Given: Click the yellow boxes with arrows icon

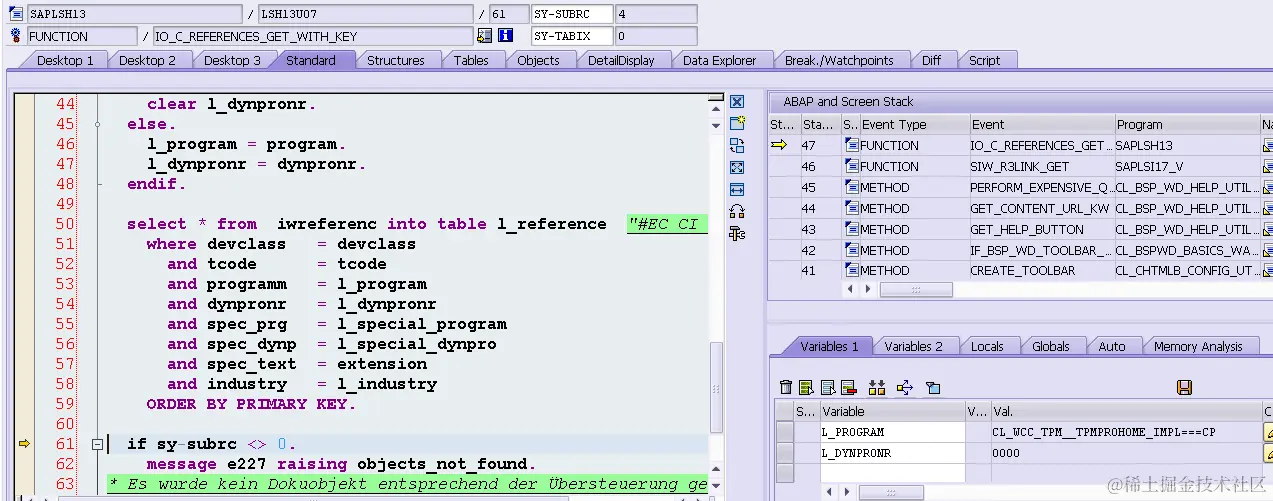Looking at the screenshot, I should tap(877, 387).
